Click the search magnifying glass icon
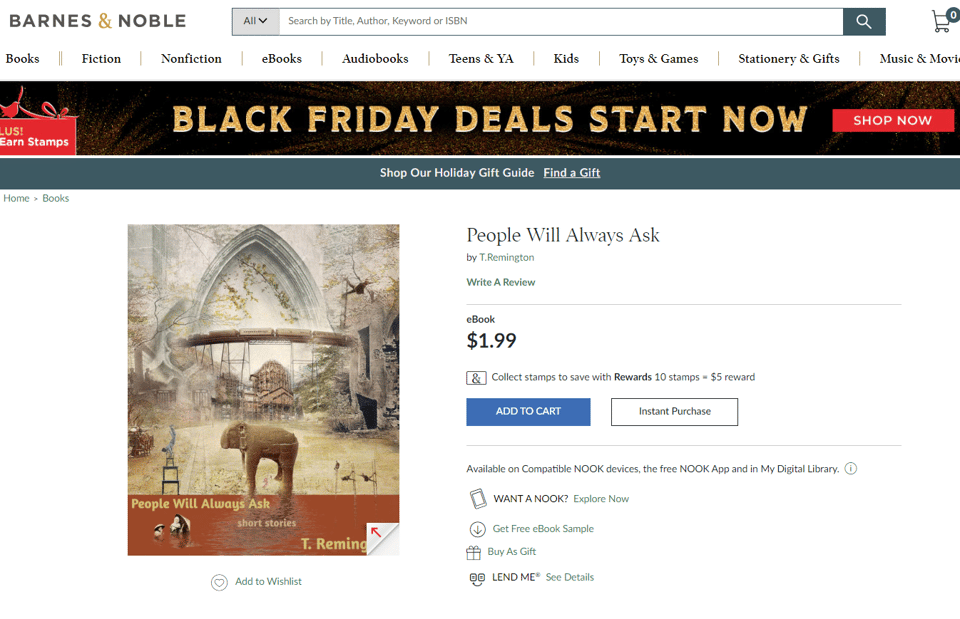The width and height of the screenshot is (960, 619). point(864,21)
